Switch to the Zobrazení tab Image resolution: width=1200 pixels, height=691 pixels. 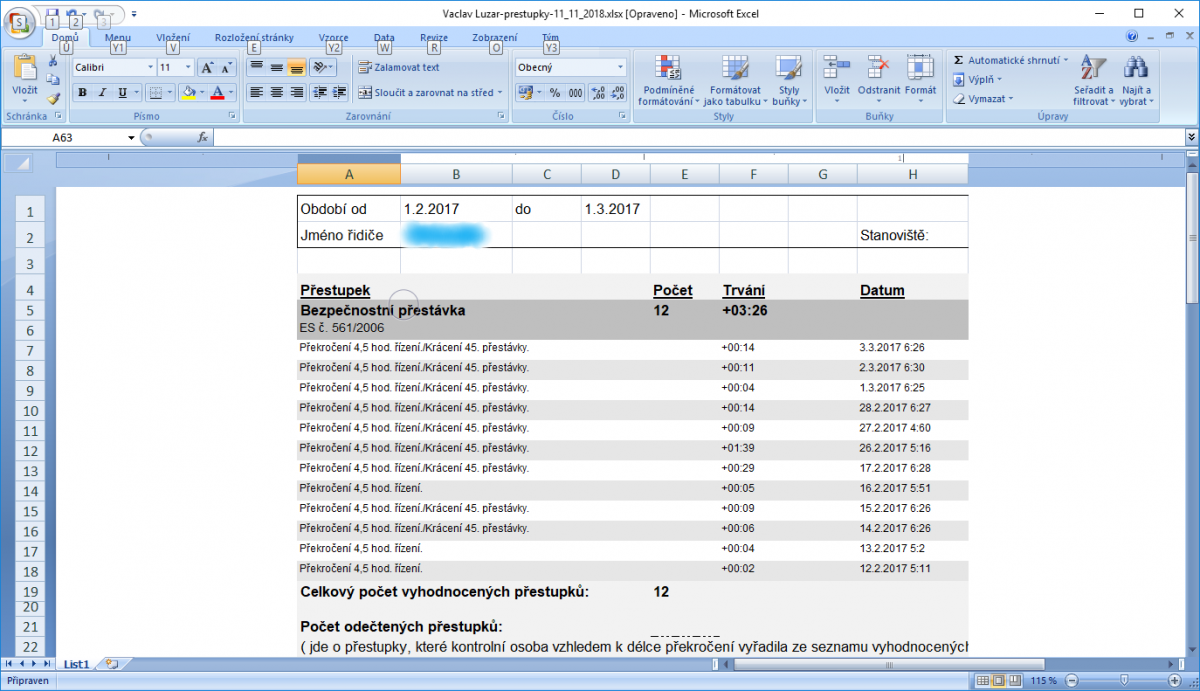(495, 37)
